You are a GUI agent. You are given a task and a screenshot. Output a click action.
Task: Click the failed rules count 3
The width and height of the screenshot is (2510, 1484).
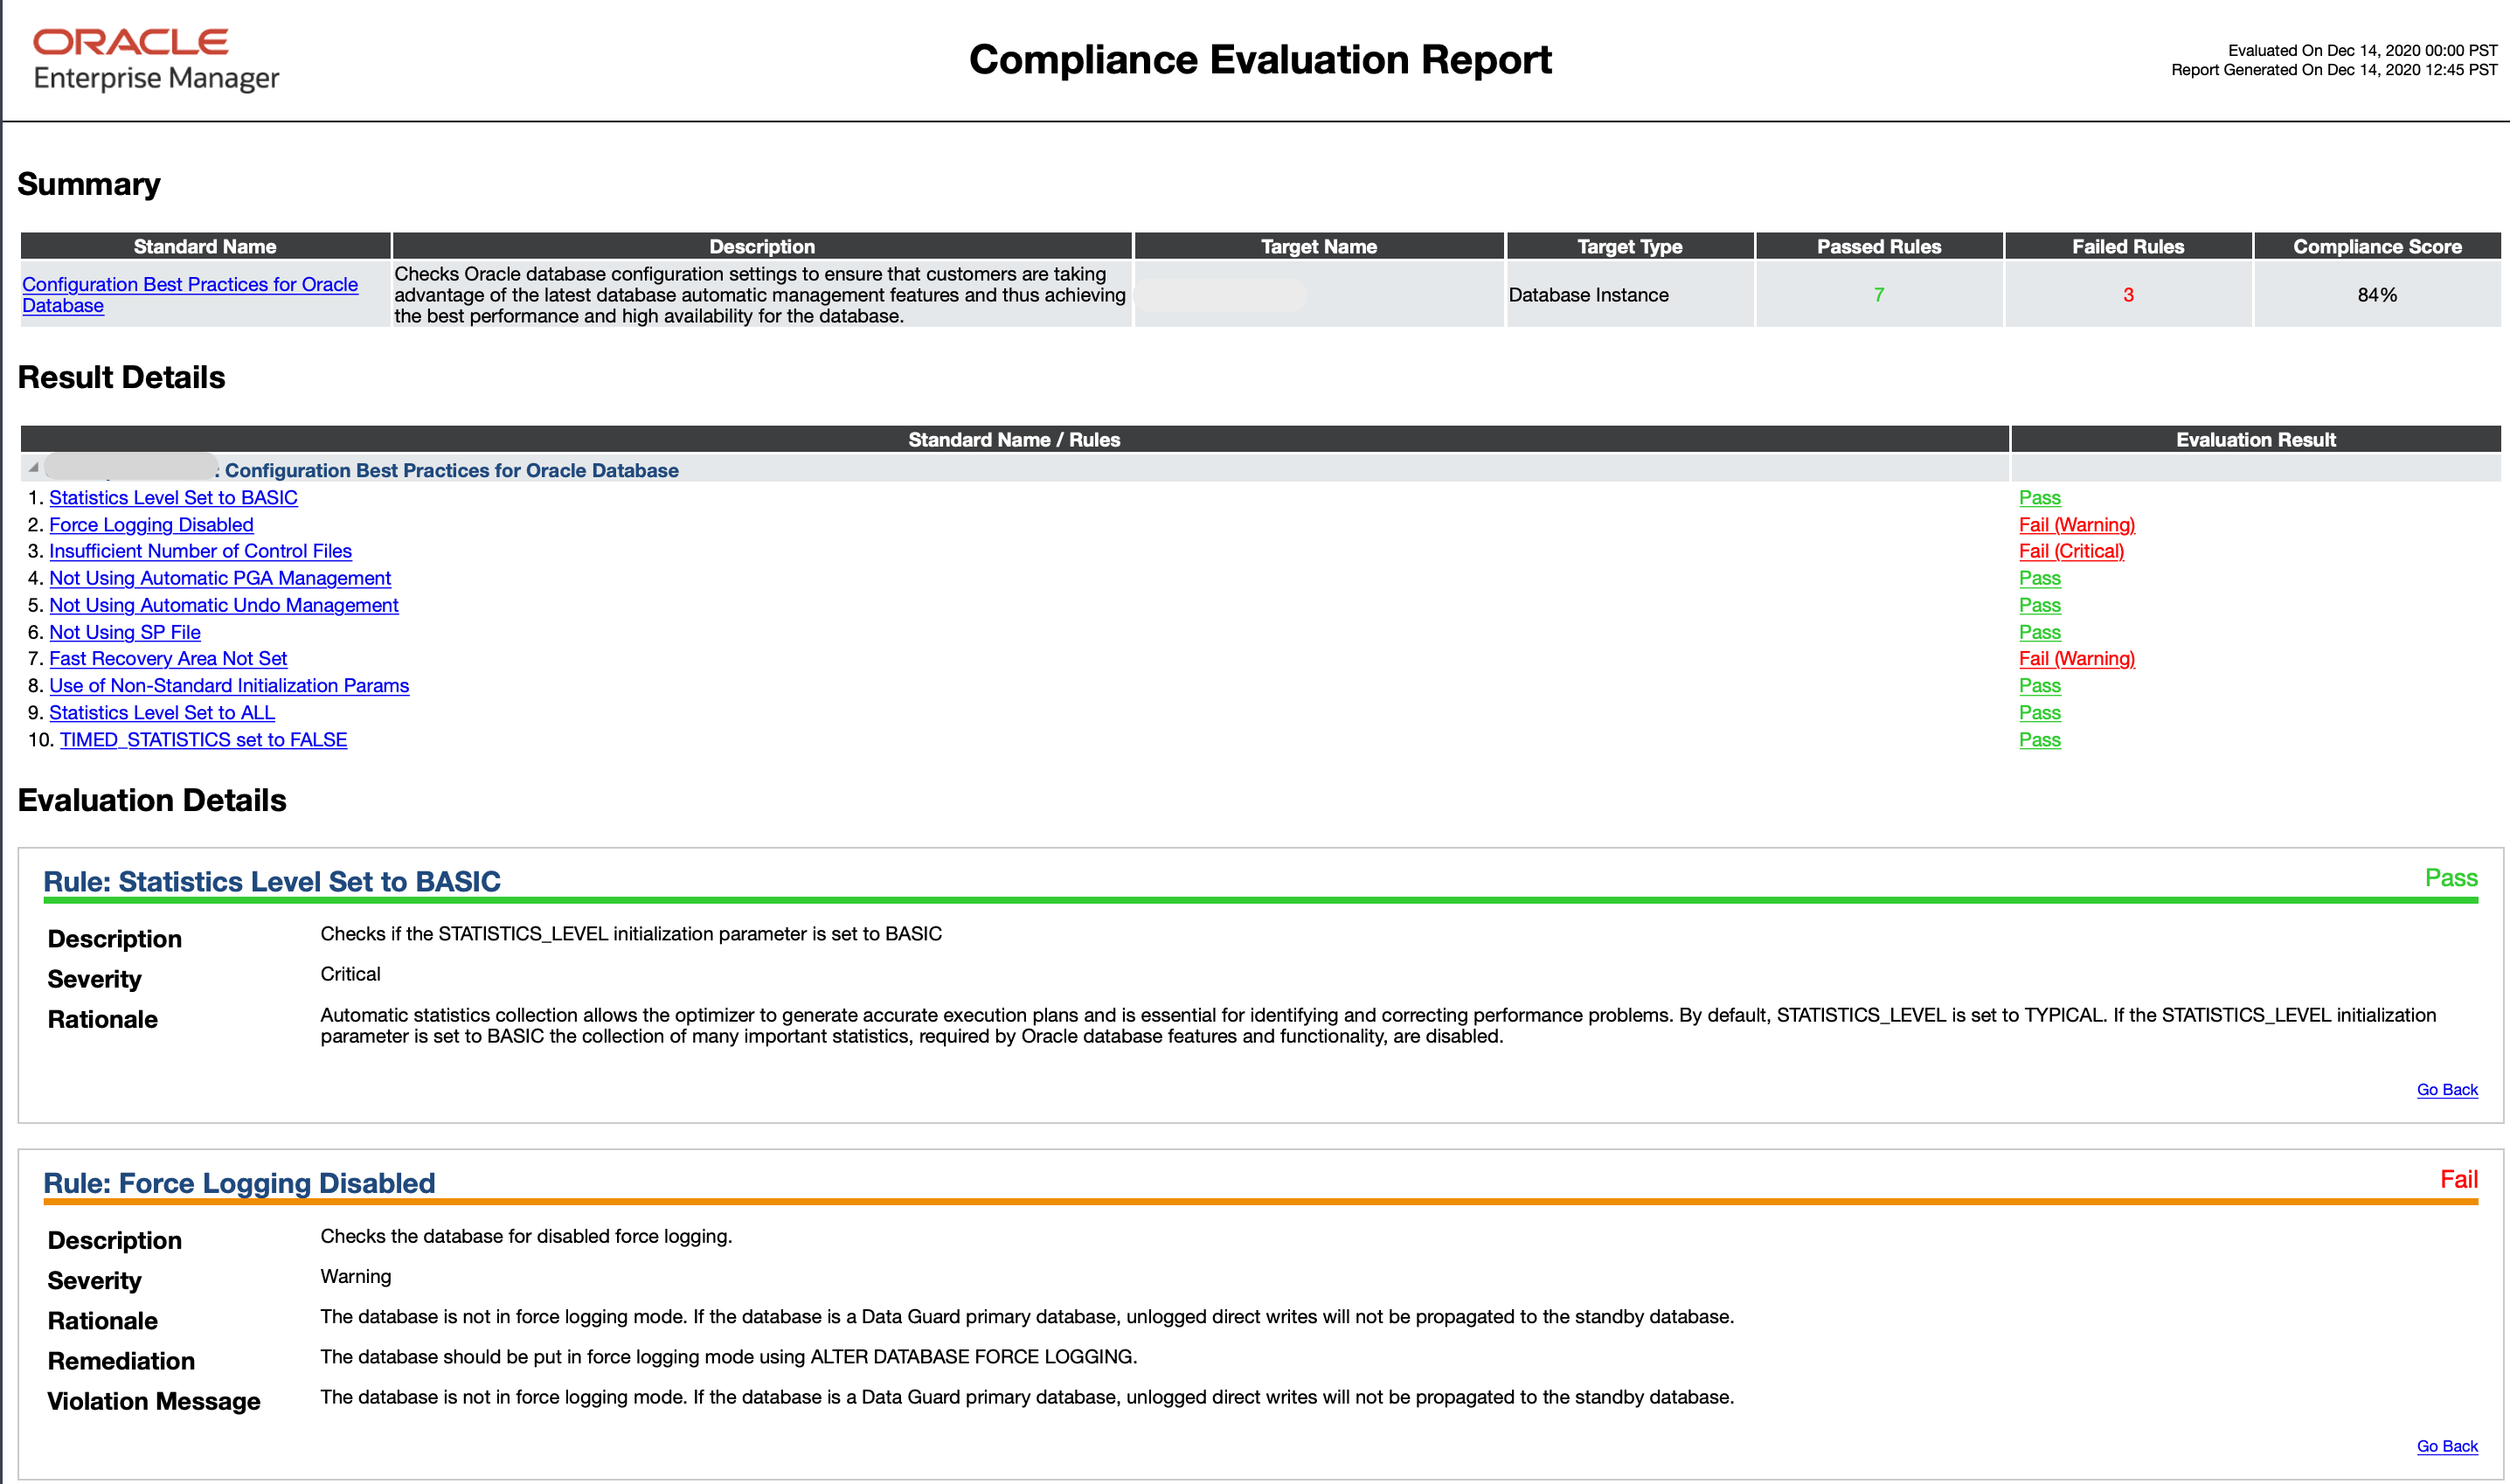(2128, 295)
